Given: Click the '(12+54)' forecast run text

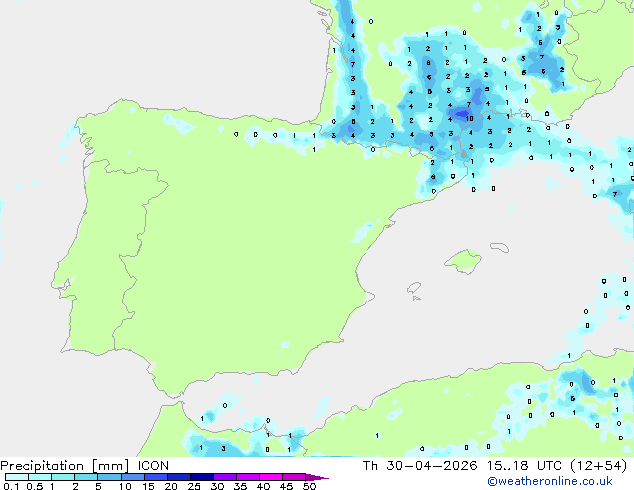Looking at the screenshot, I should (x=599, y=466).
